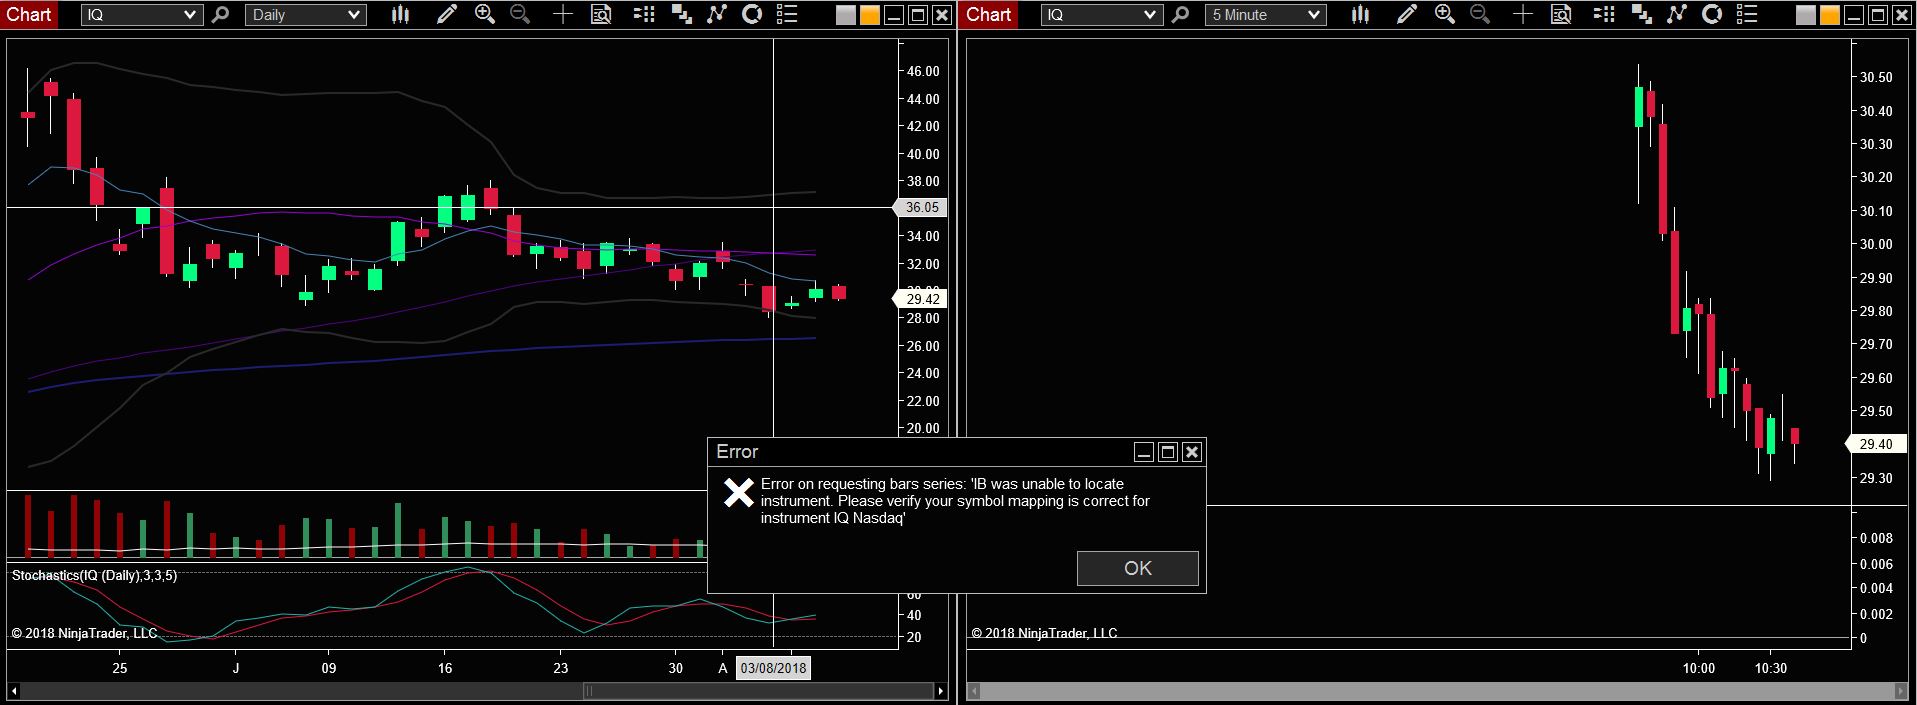Screen dimensions: 1917x705
Task: Zoom in on the 5 Minute chart
Action: point(1445,15)
